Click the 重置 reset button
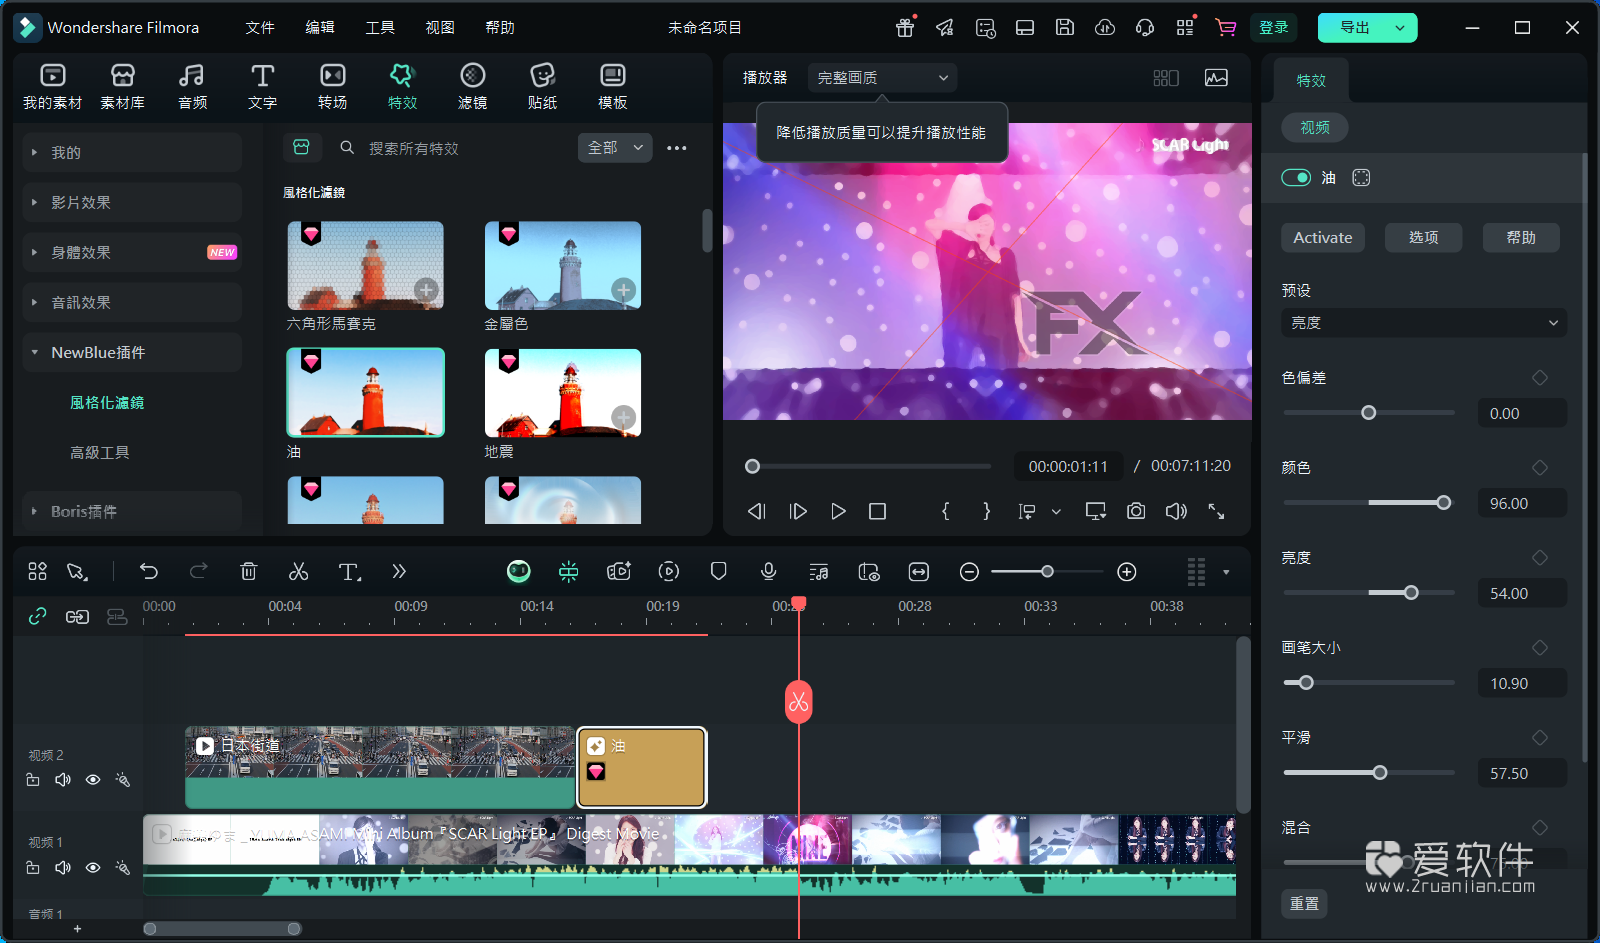1600x943 pixels. [1304, 903]
